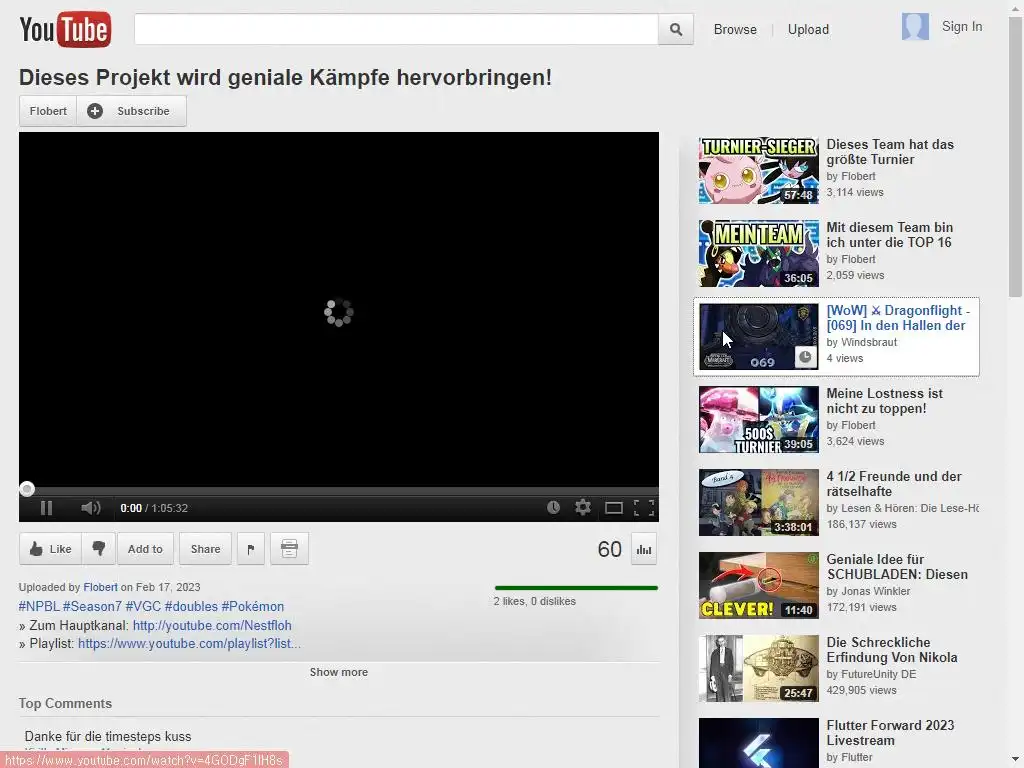Open the Share panel
The width and height of the screenshot is (1024, 768).
pos(205,549)
